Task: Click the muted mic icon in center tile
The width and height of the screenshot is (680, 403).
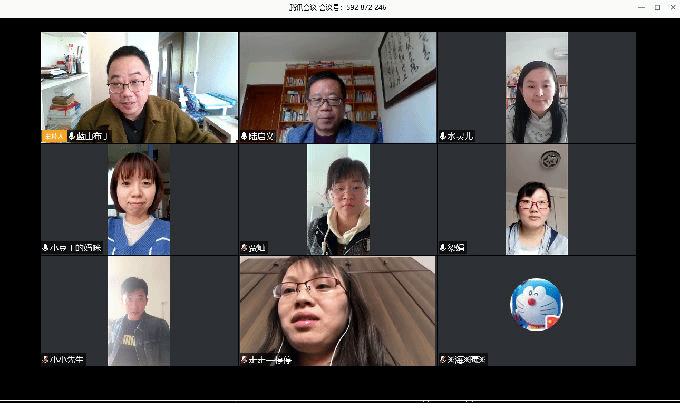Action: coord(244,247)
